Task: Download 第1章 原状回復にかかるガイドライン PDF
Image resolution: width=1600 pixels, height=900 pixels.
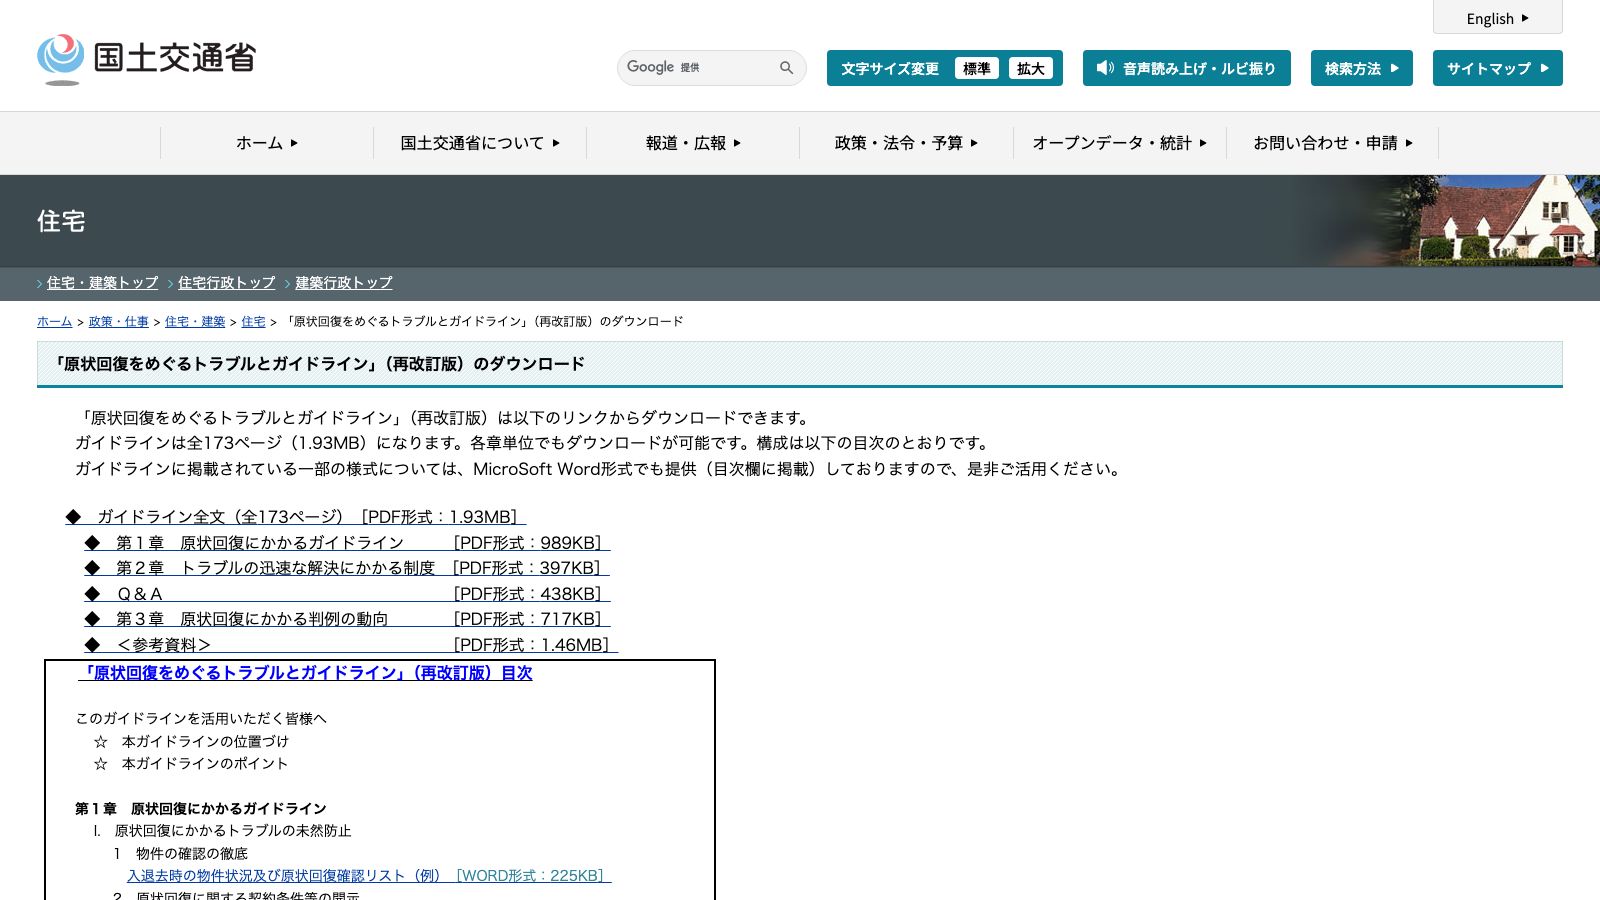Action: pyautogui.click(x=347, y=543)
